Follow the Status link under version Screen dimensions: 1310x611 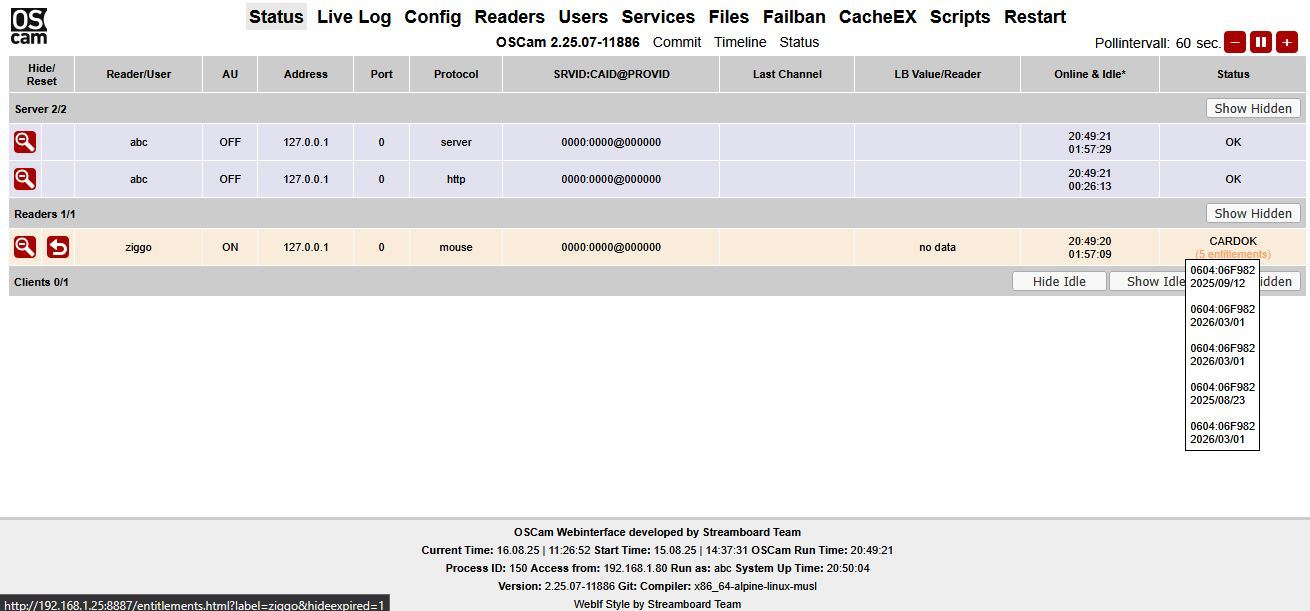coord(799,42)
